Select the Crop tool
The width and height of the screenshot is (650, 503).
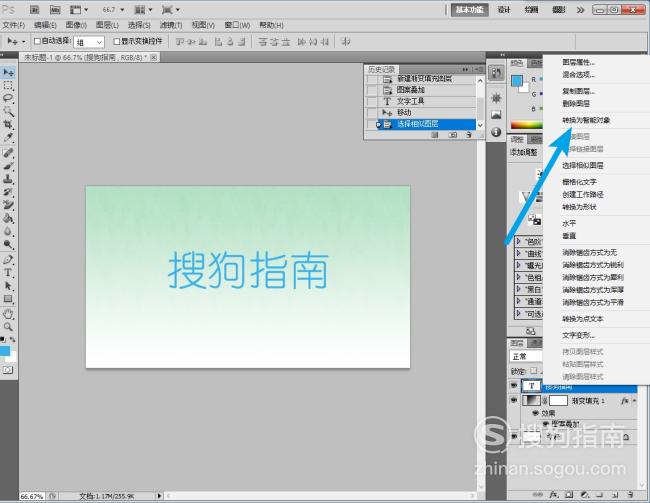pos(8,124)
